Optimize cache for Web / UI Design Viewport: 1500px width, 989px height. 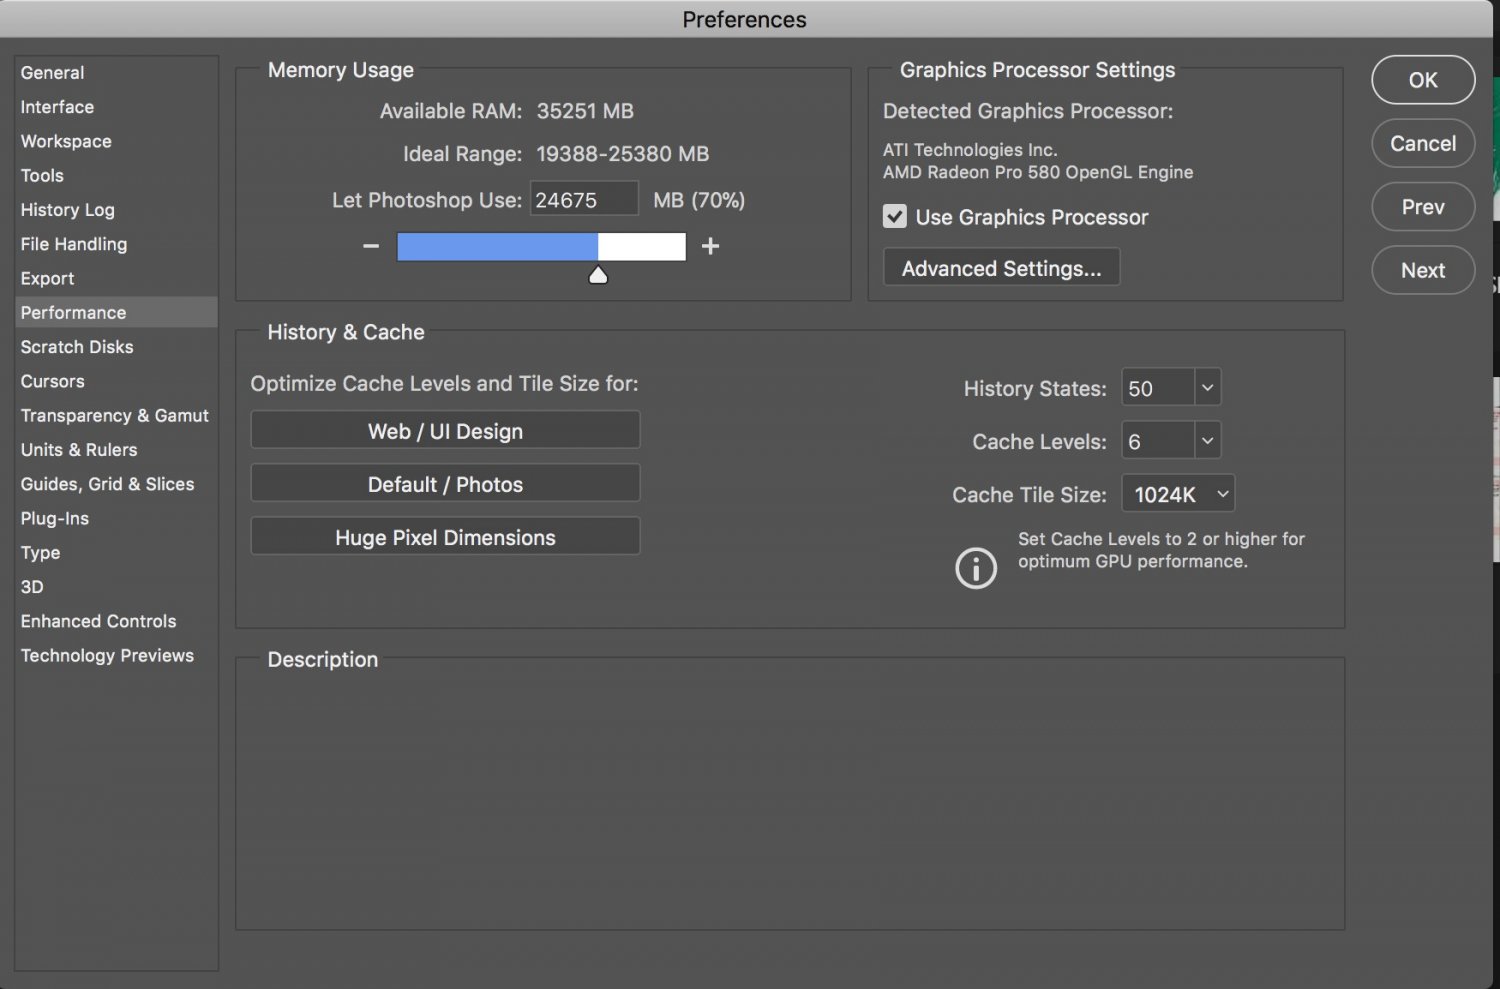click(445, 431)
